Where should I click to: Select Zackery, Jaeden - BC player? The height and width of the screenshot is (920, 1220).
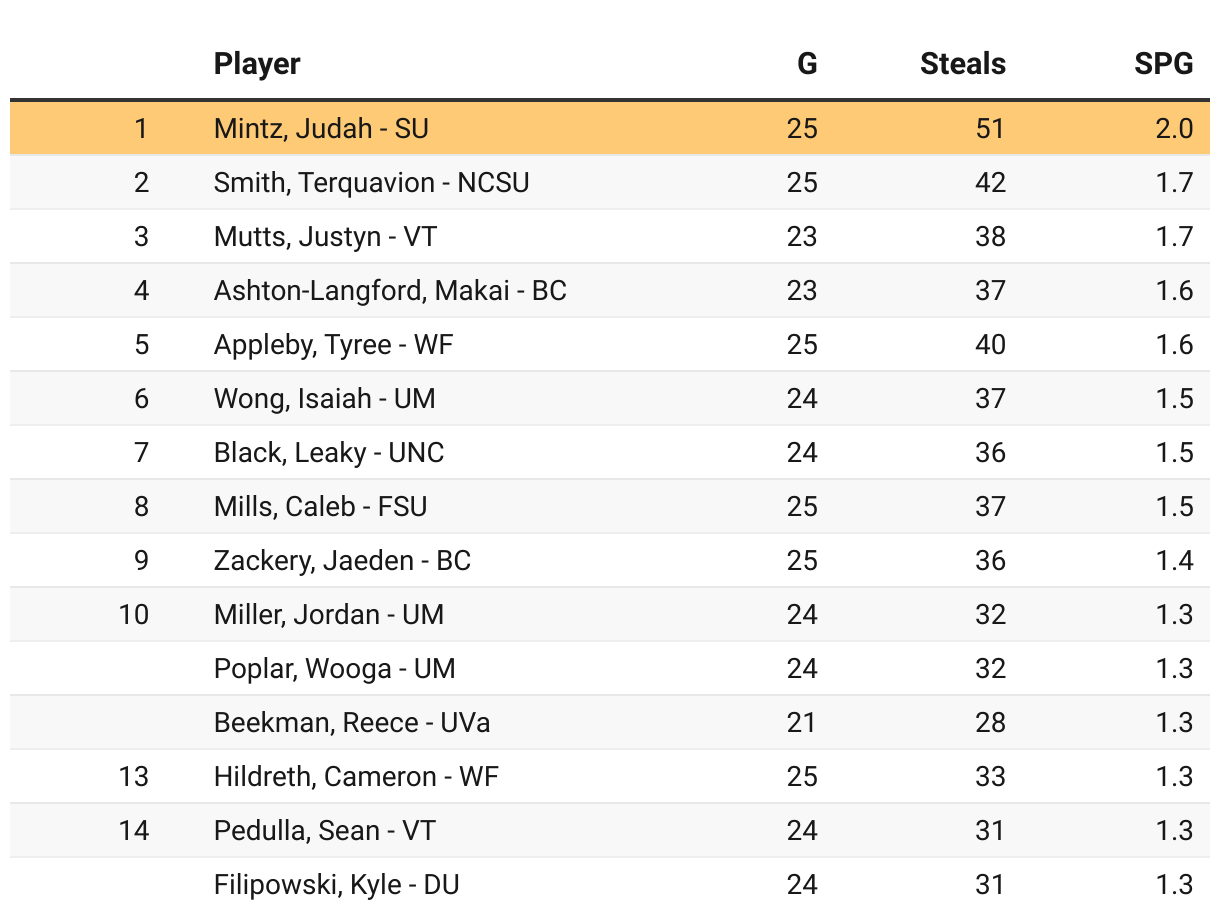click(342, 560)
